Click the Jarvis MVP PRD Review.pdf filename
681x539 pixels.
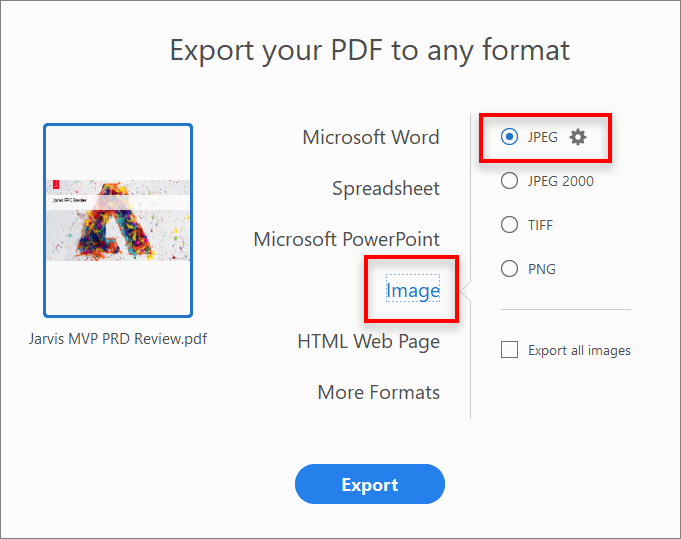click(x=118, y=338)
